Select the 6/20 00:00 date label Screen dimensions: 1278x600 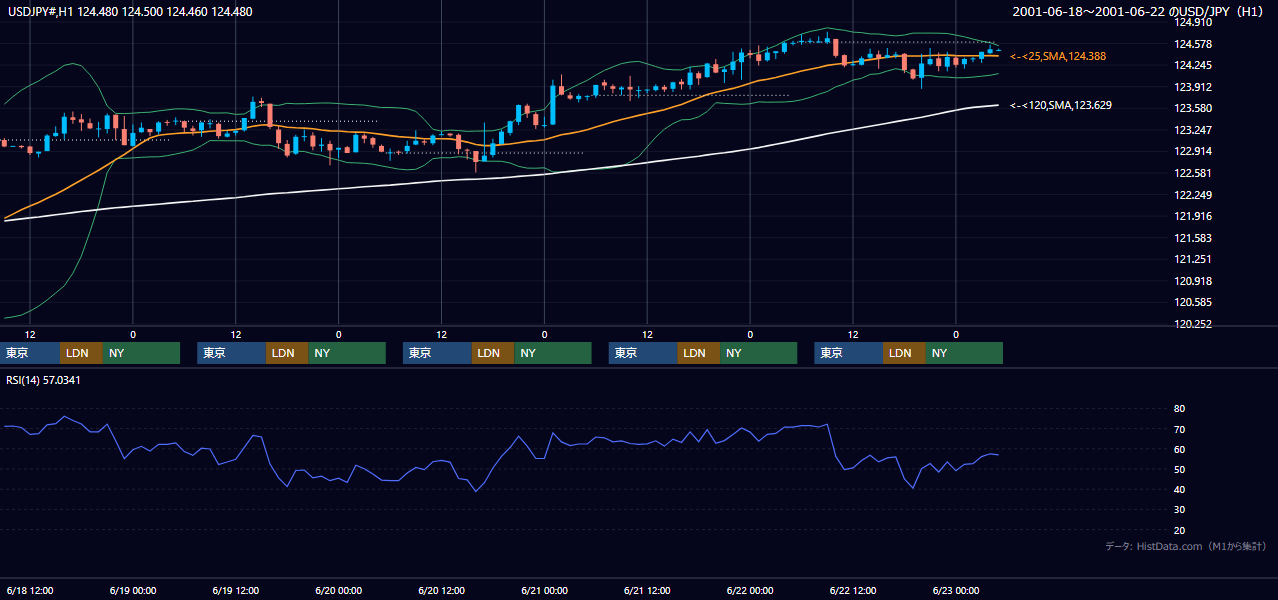(338, 591)
